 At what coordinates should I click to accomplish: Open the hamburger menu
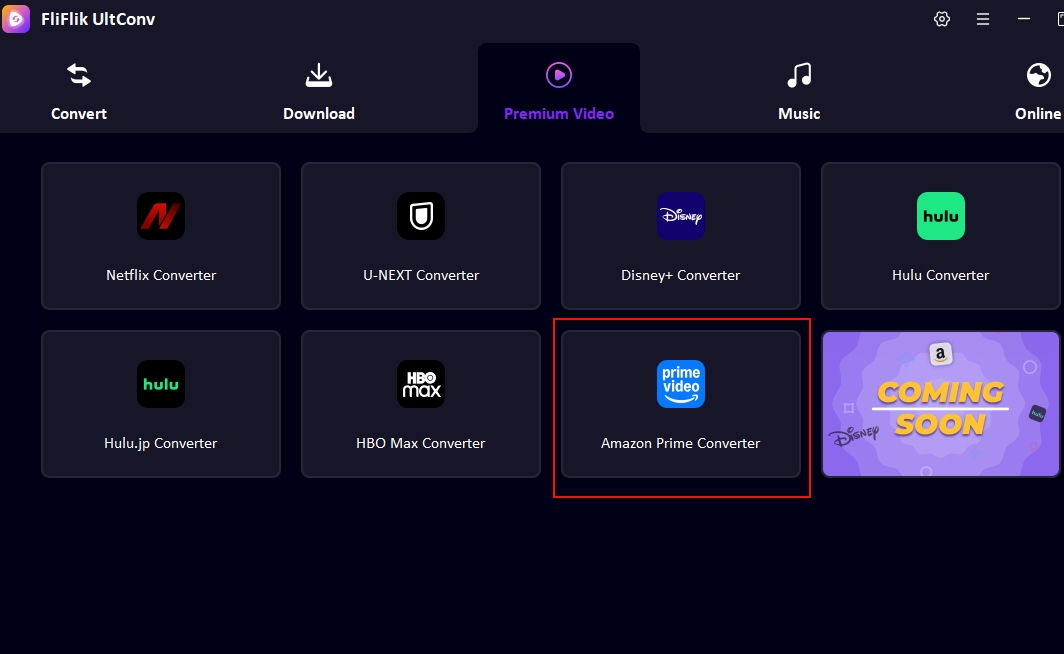[982, 19]
